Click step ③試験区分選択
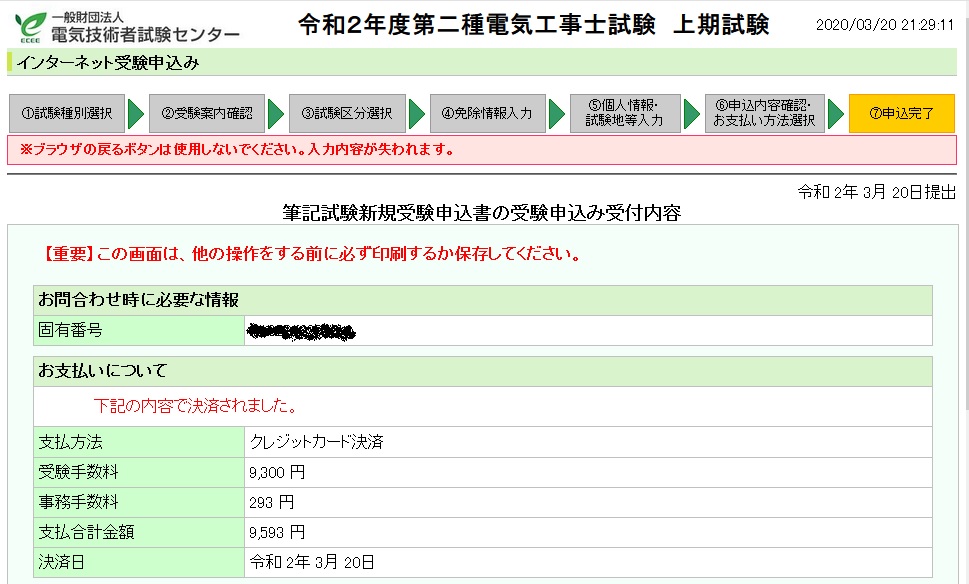Screen dimensions: 969x584 [x=347, y=113]
